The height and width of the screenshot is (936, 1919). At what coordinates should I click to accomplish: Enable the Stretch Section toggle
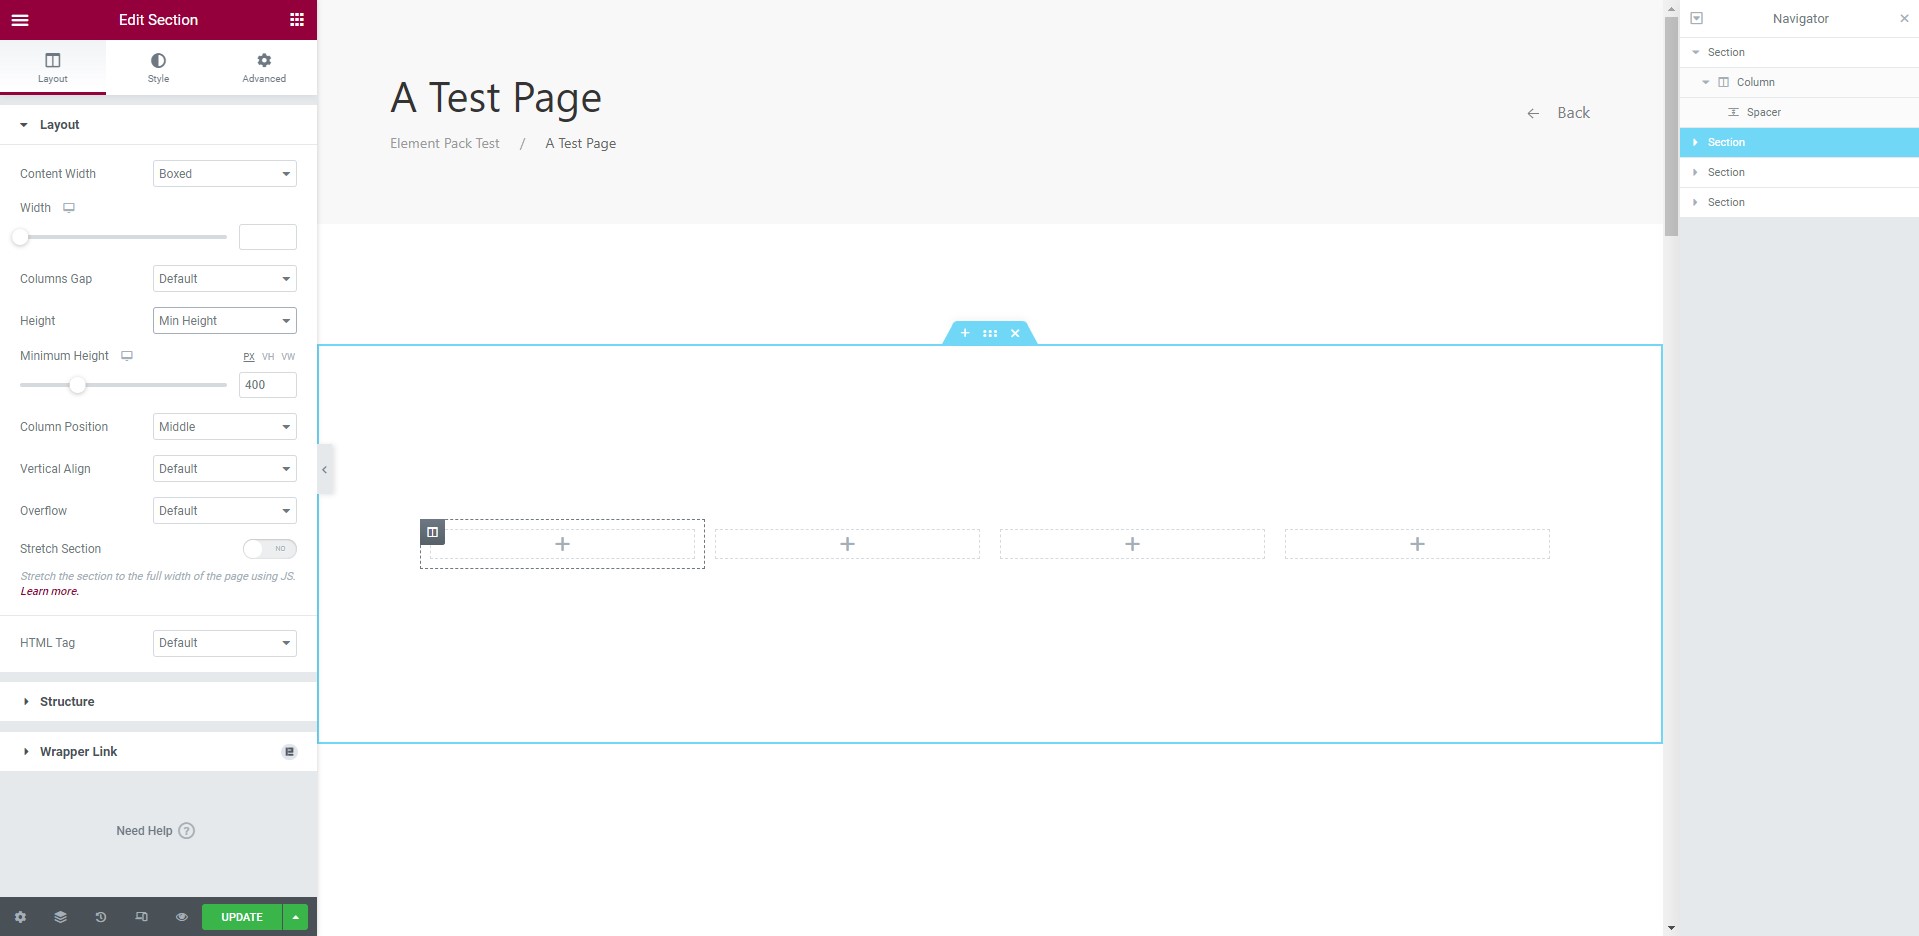point(267,548)
